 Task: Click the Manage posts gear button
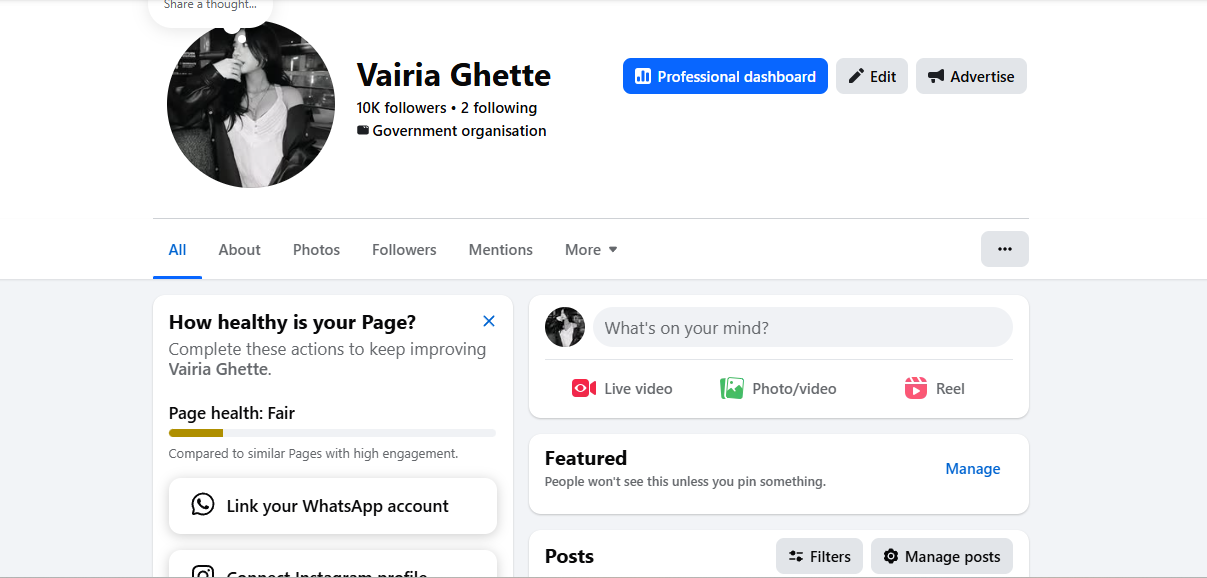pyautogui.click(x=941, y=556)
